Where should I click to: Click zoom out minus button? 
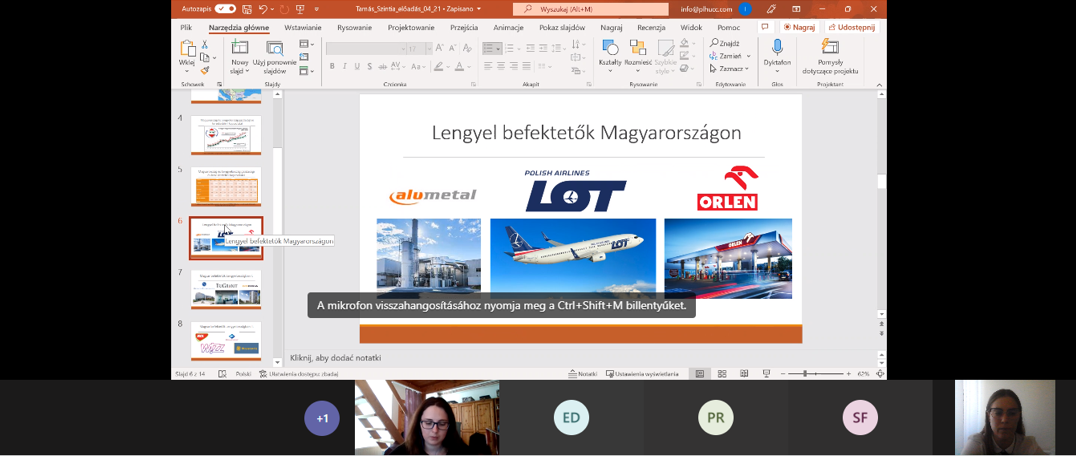pyautogui.click(x=782, y=374)
